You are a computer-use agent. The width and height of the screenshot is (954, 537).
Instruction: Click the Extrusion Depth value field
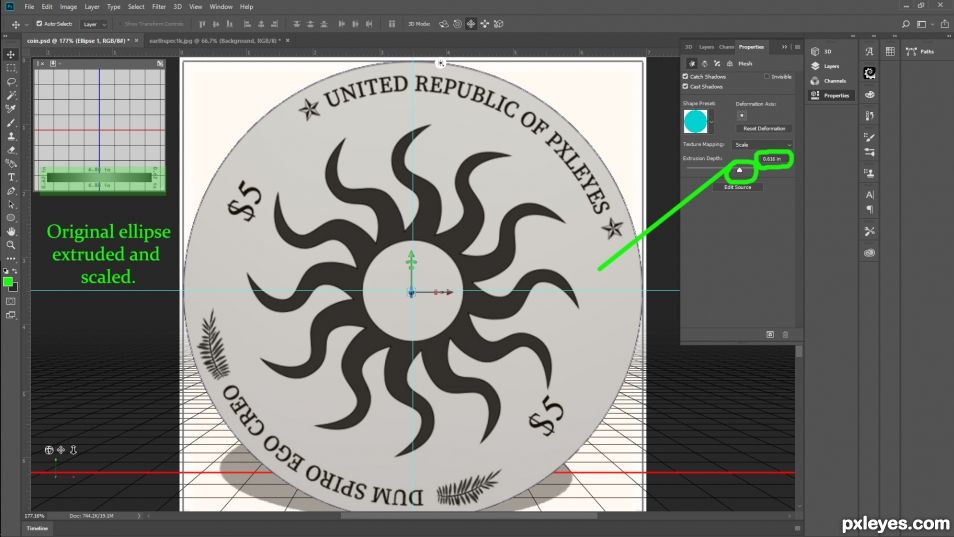pos(775,159)
